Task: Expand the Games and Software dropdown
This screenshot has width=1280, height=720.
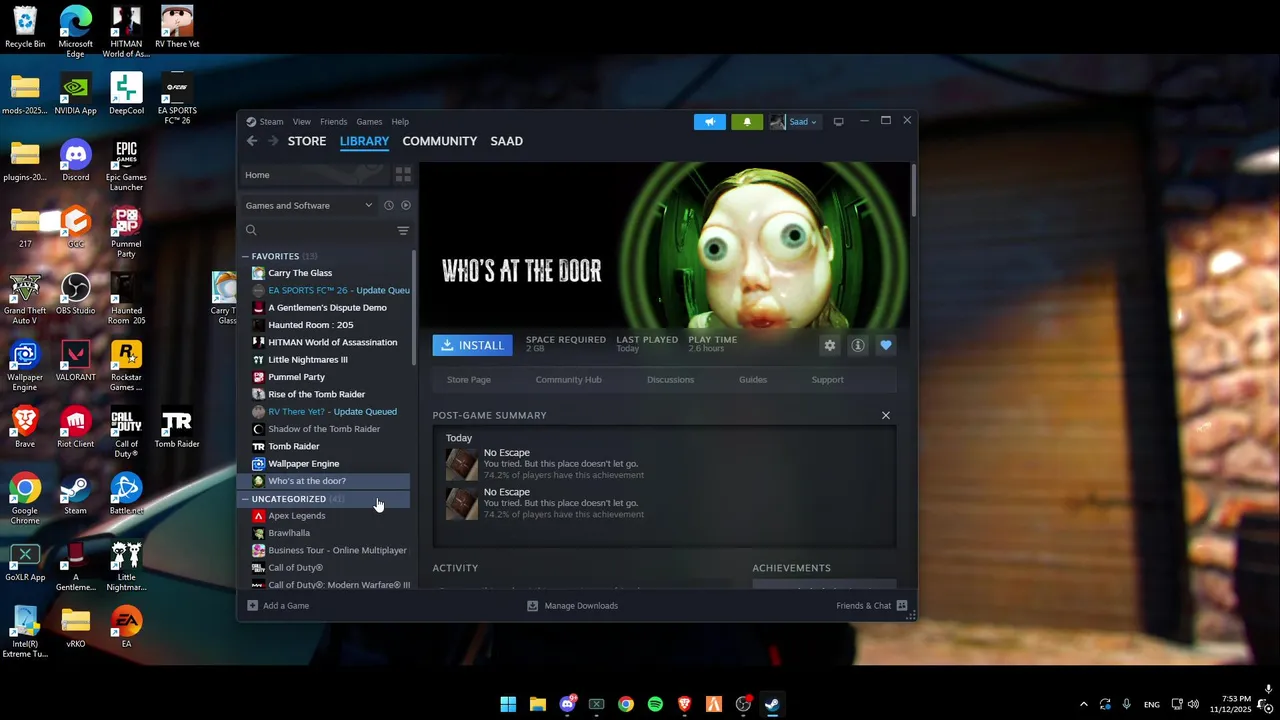Action: [x=309, y=205]
